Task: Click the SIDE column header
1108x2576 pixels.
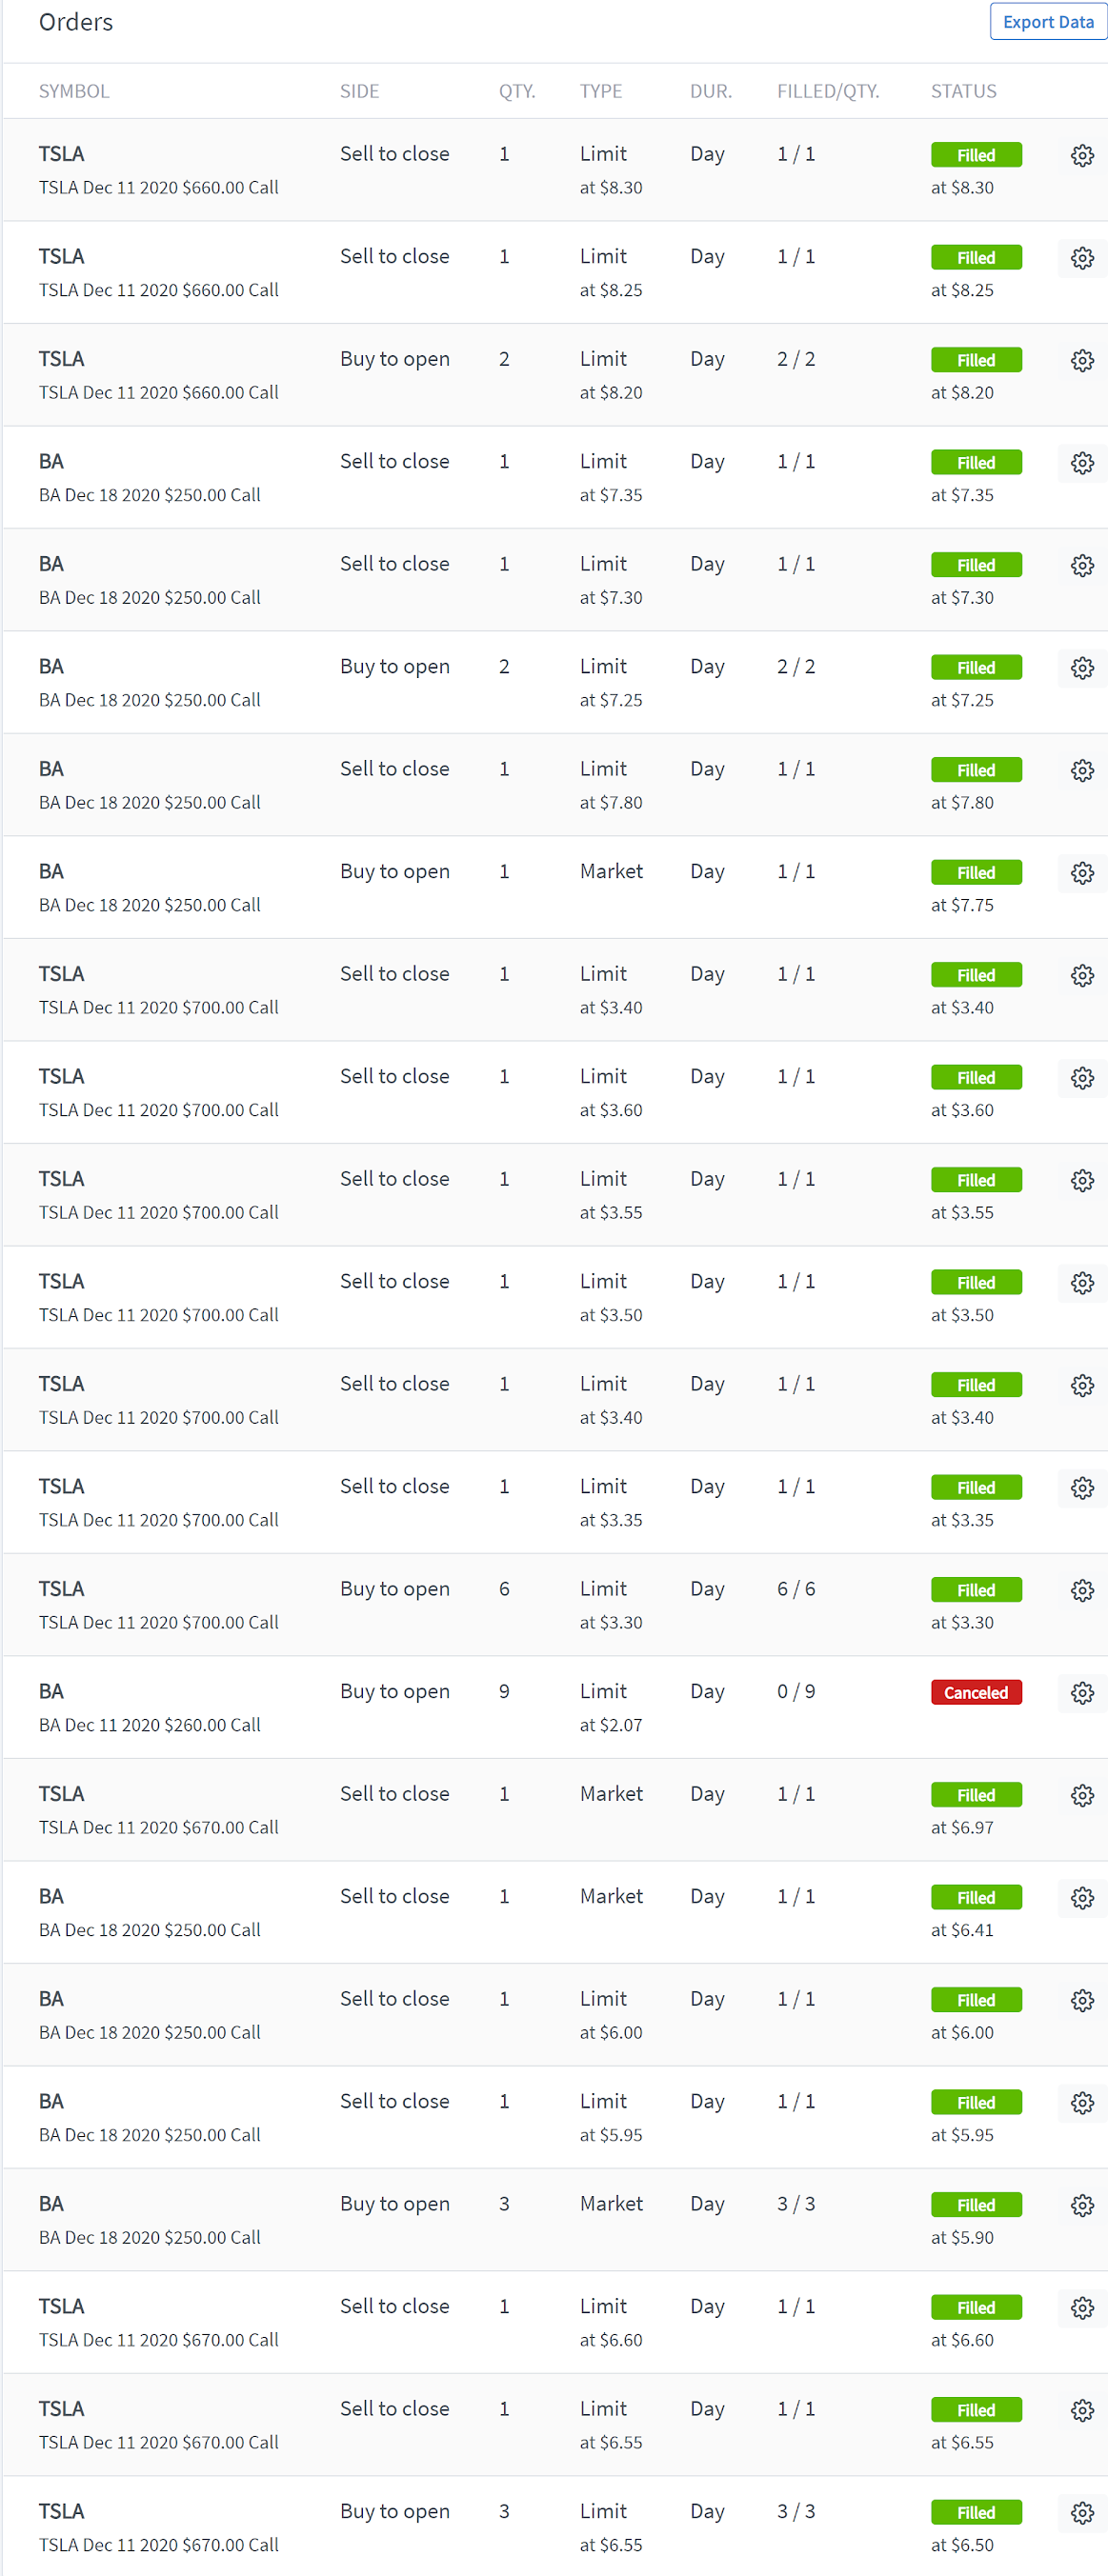Action: pos(359,91)
